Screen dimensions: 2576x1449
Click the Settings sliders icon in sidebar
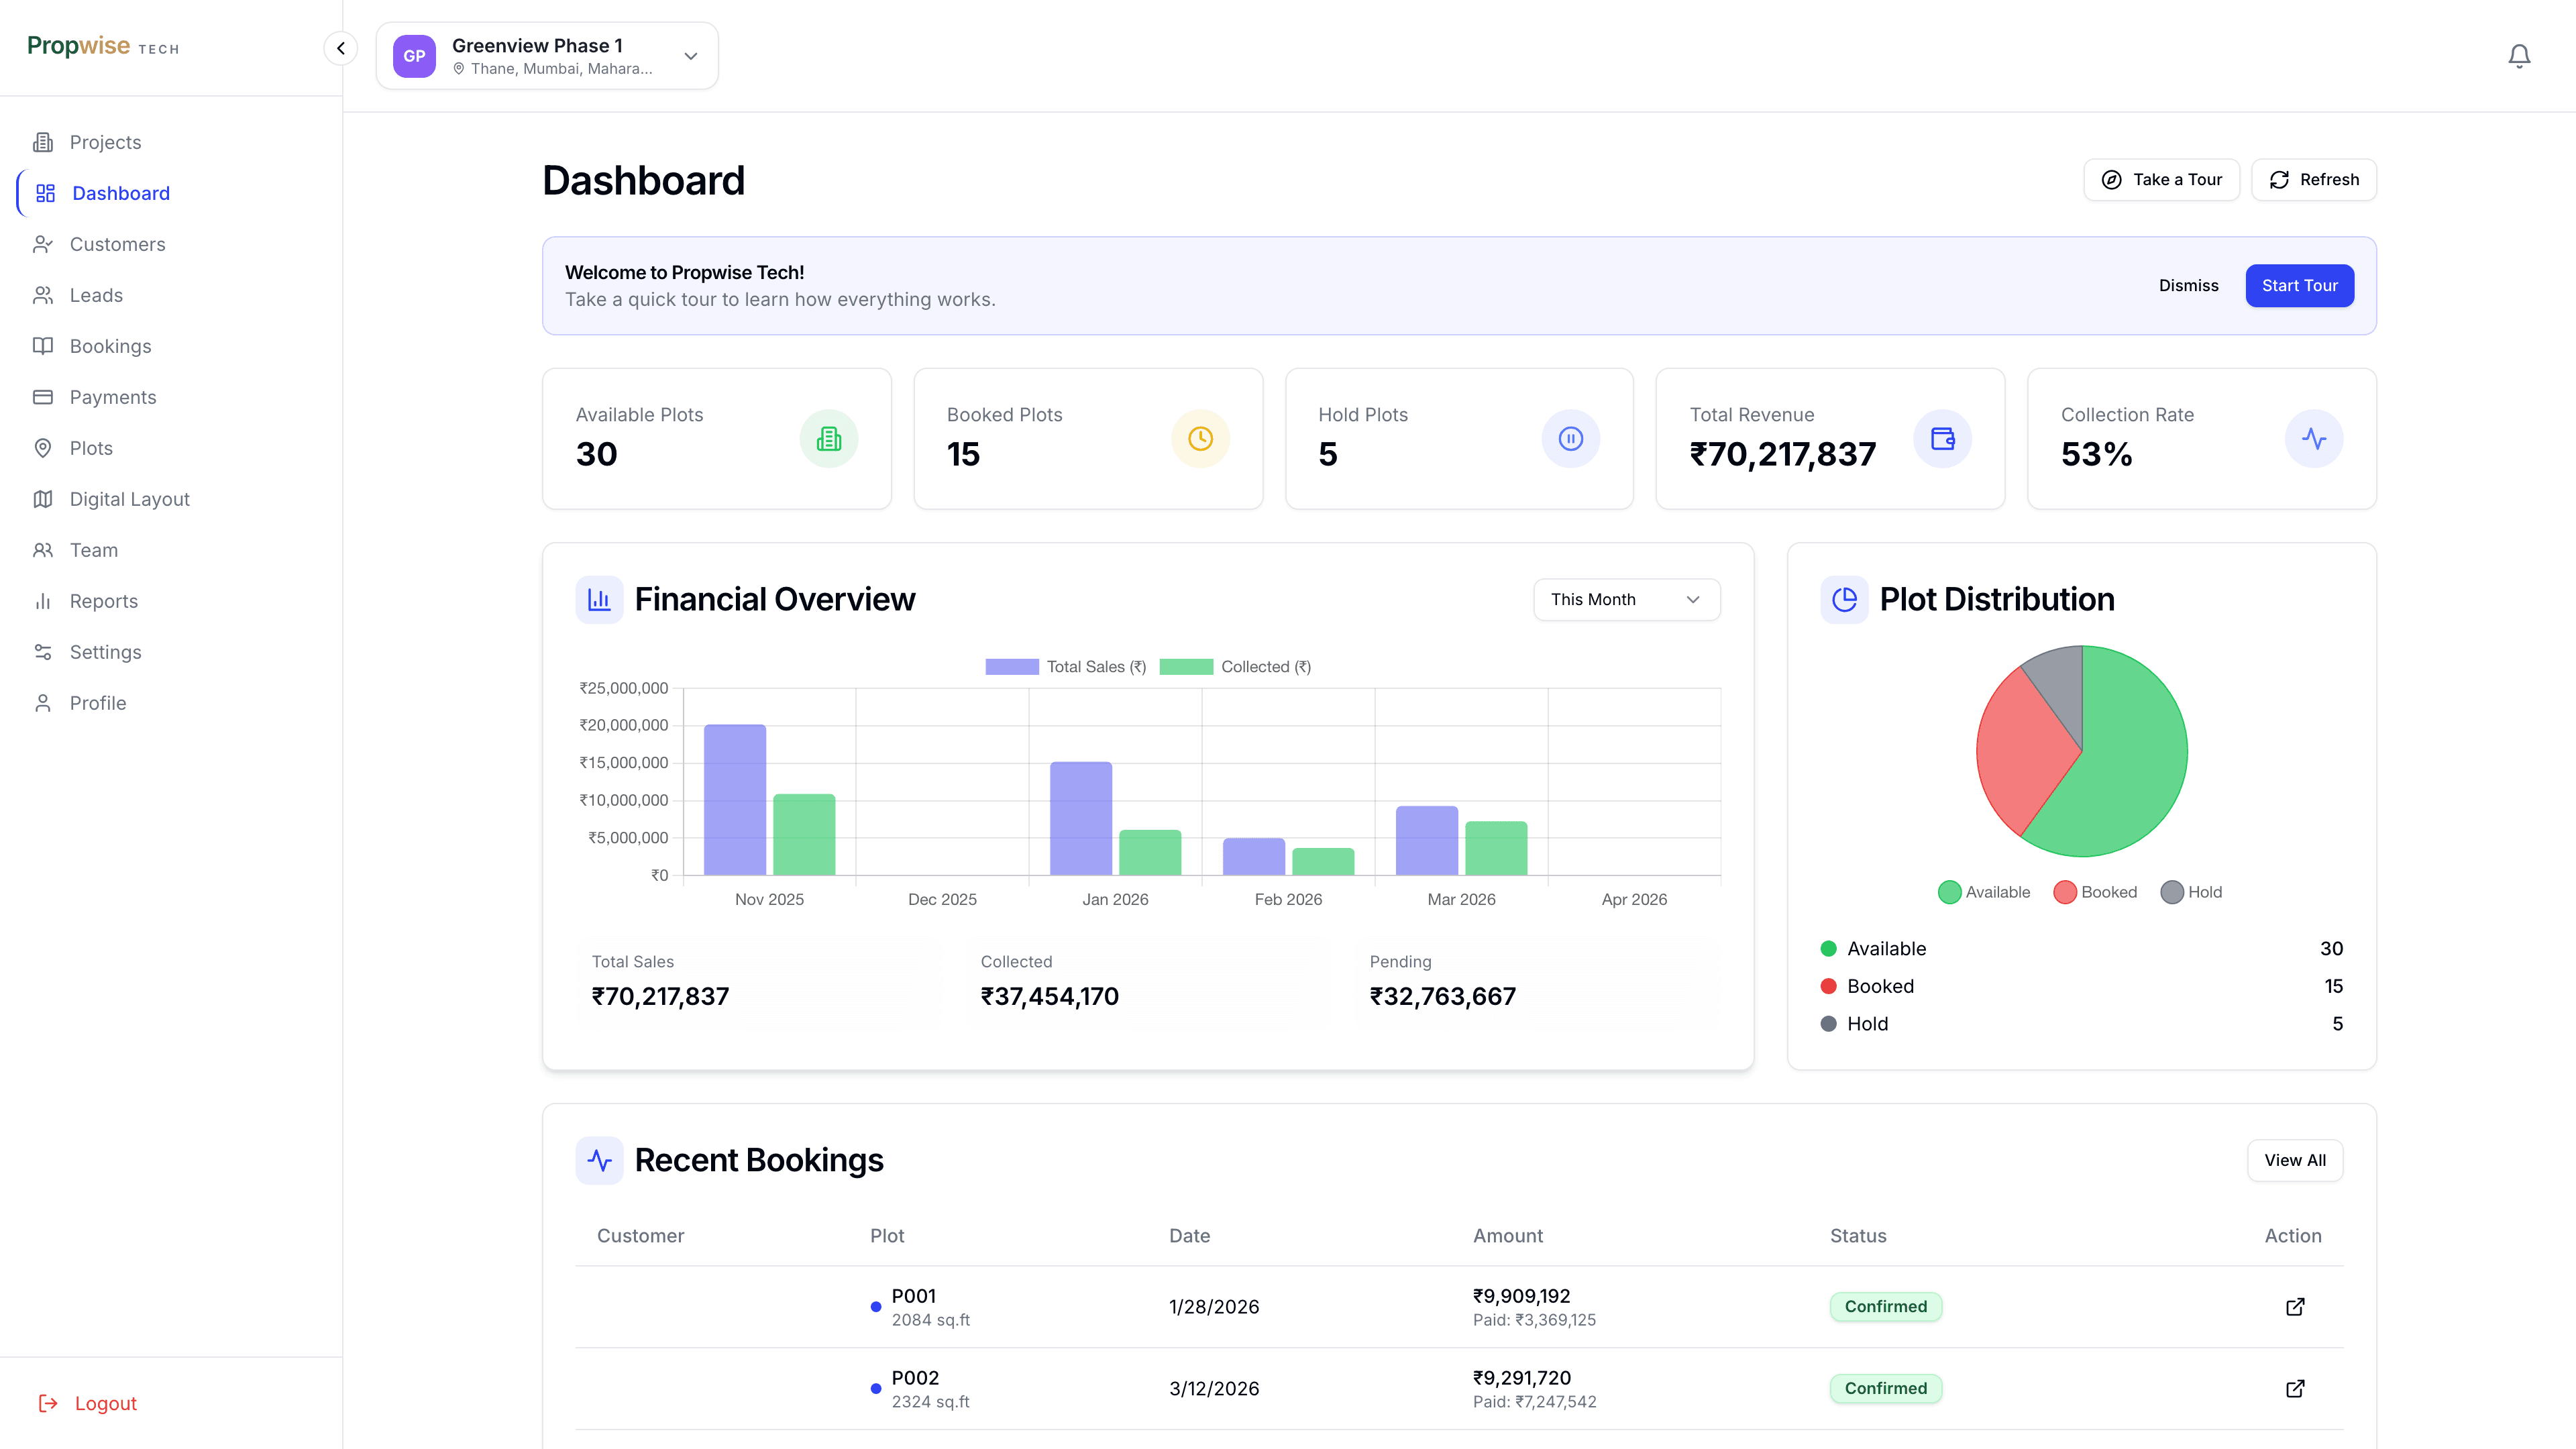[43, 652]
